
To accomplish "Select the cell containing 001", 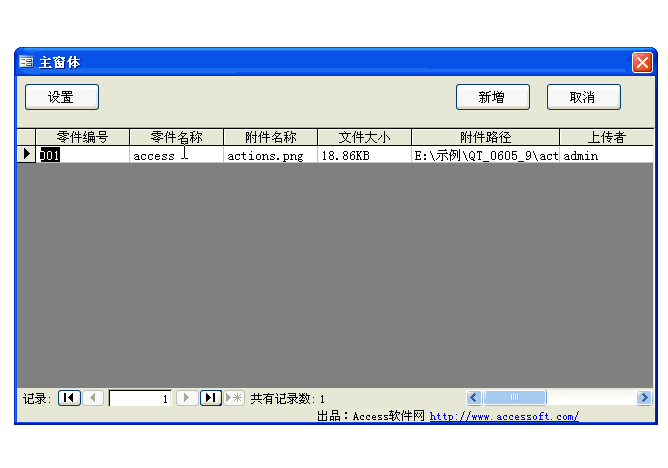I will click(x=83, y=155).
